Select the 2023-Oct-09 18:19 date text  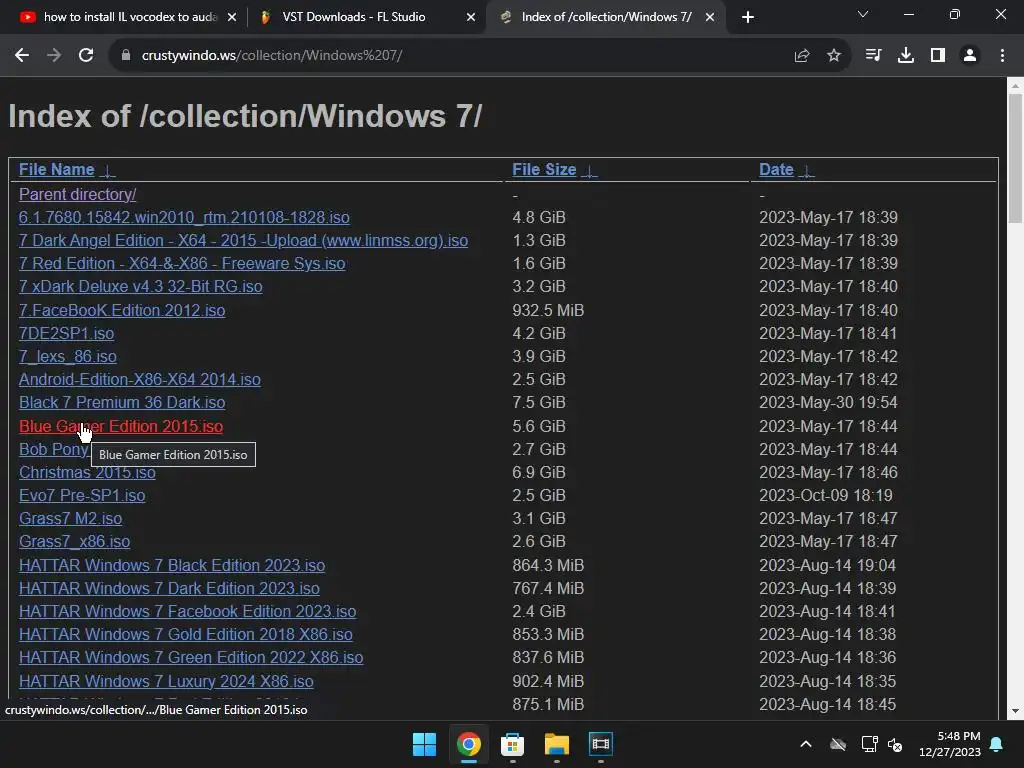(825, 496)
